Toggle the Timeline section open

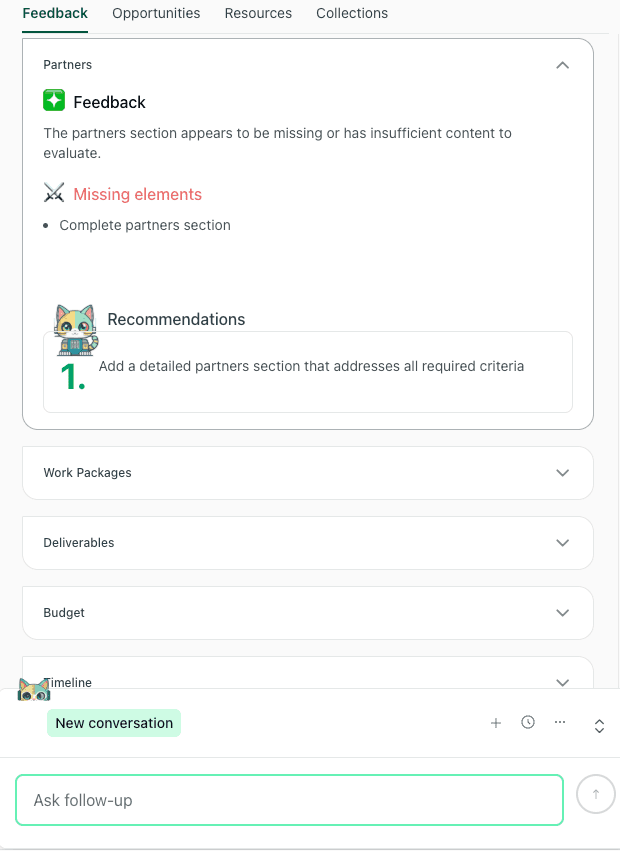click(562, 682)
